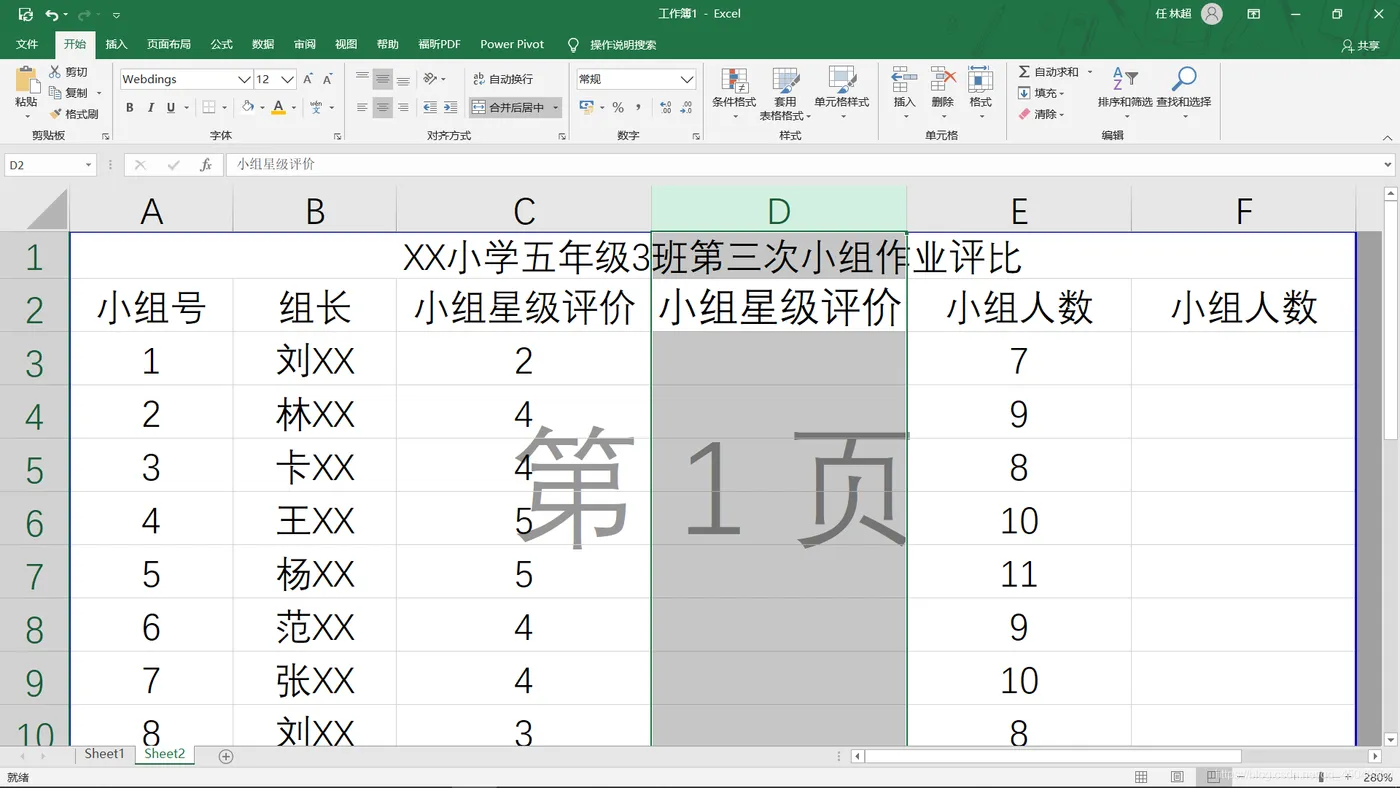This screenshot has height=788, width=1400.
Task: Click the Delete cells (删除) icon
Action: coord(943,81)
